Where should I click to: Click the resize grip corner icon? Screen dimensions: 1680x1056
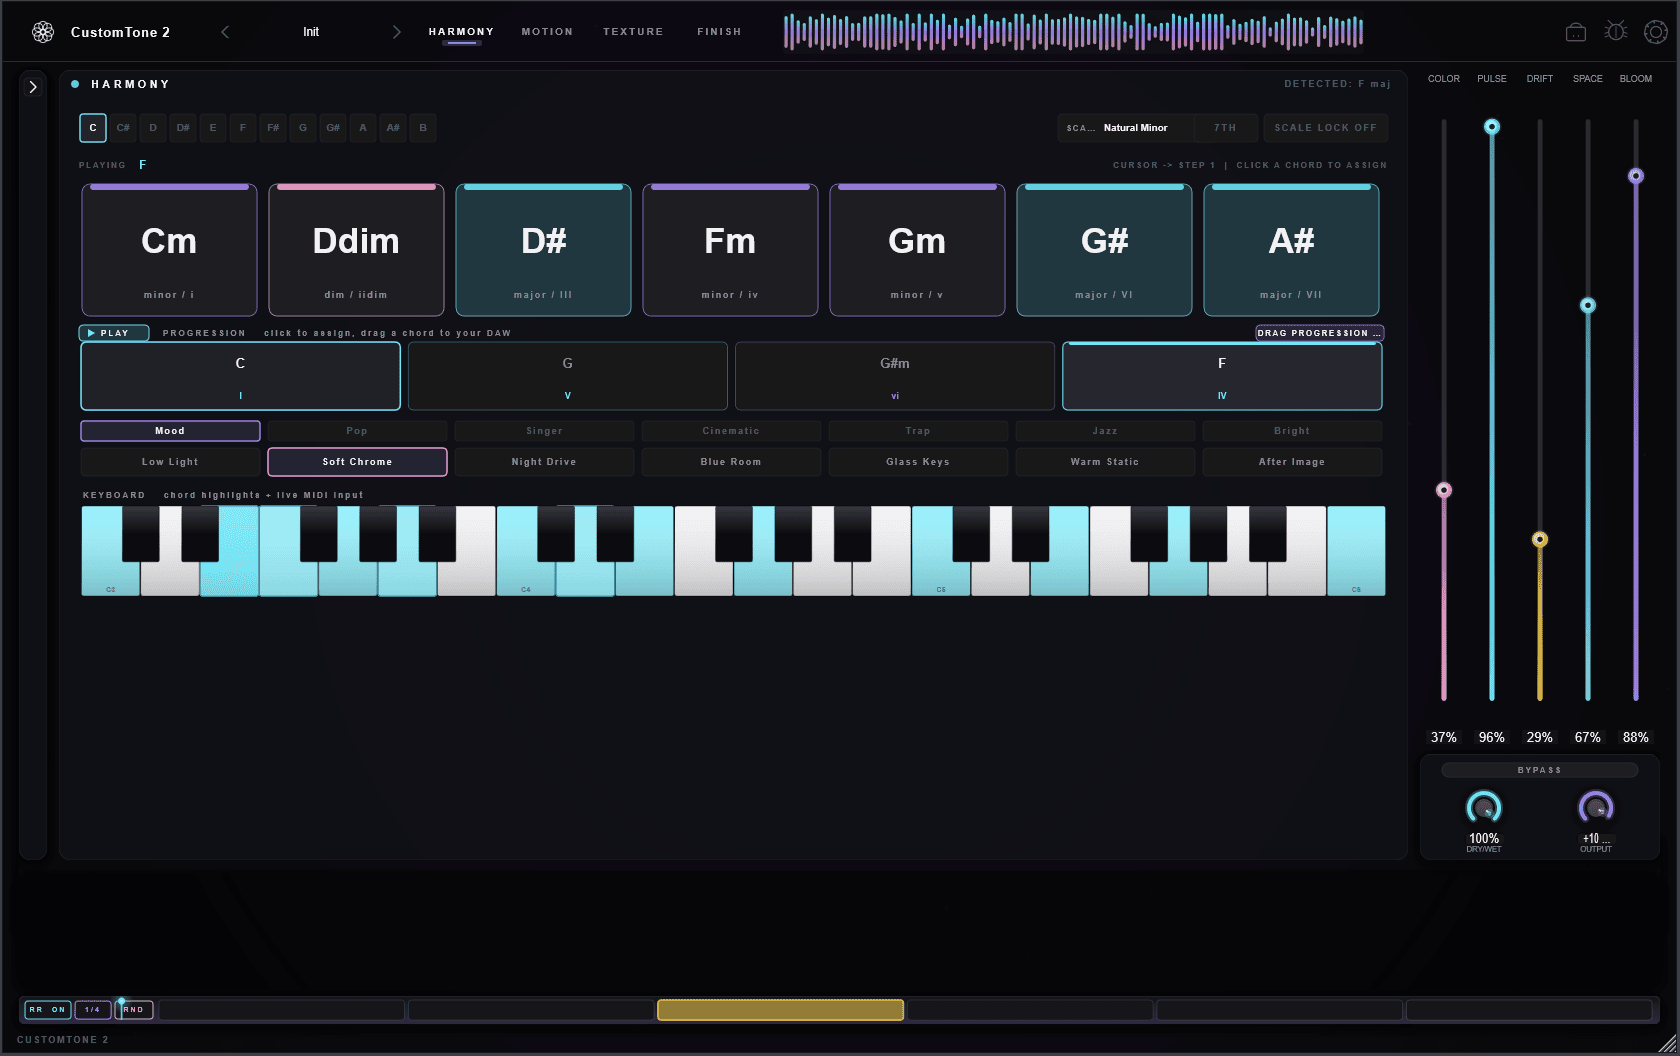tap(1667, 1043)
